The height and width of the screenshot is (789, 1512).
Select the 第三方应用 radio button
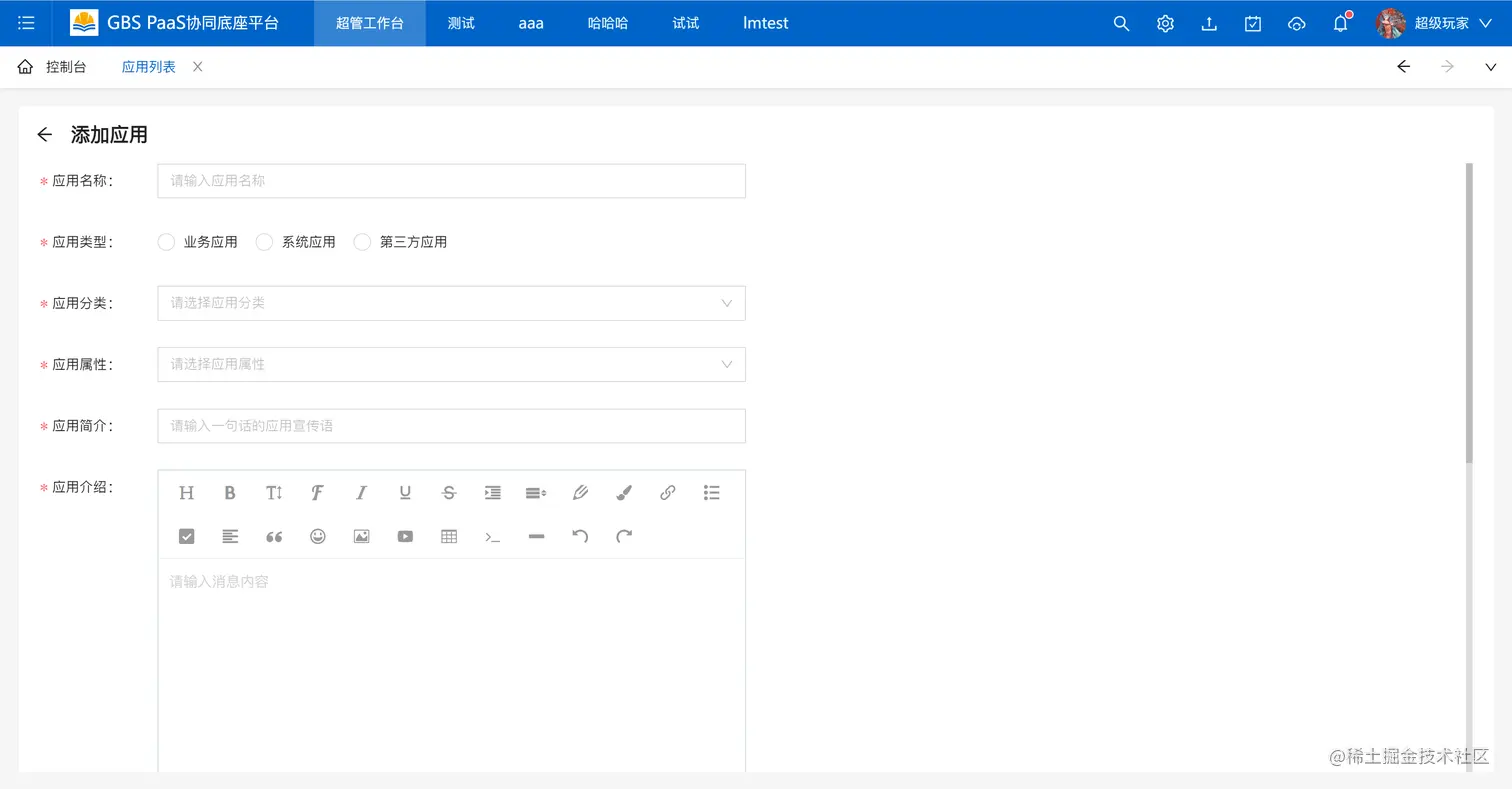(362, 242)
